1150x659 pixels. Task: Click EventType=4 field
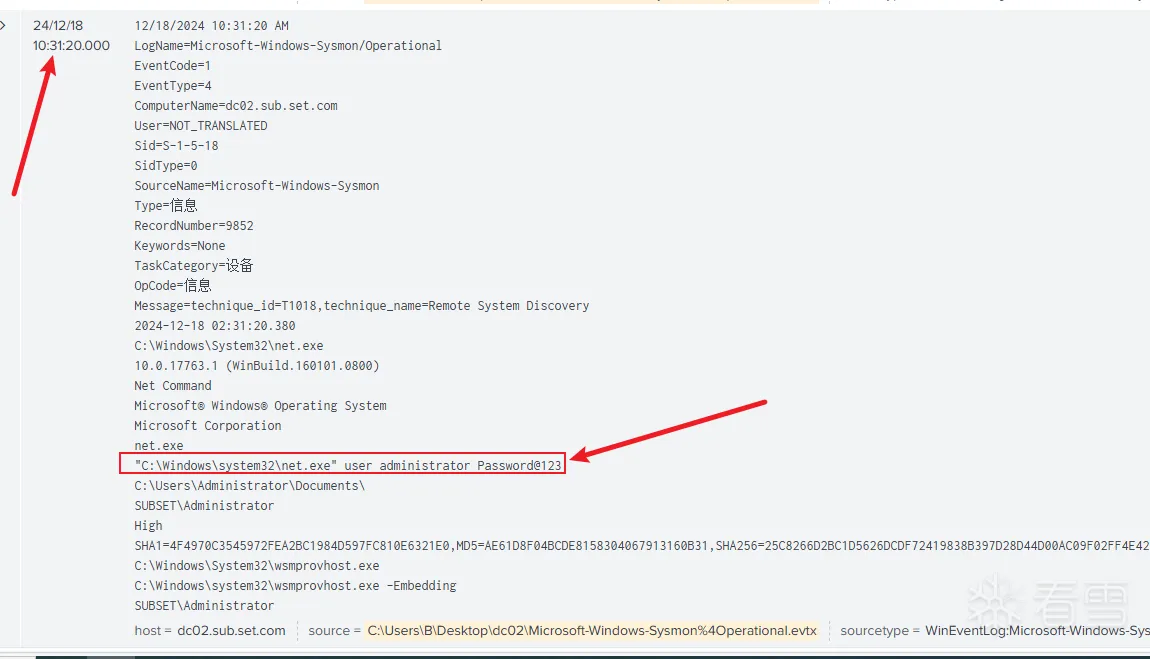click(x=172, y=85)
